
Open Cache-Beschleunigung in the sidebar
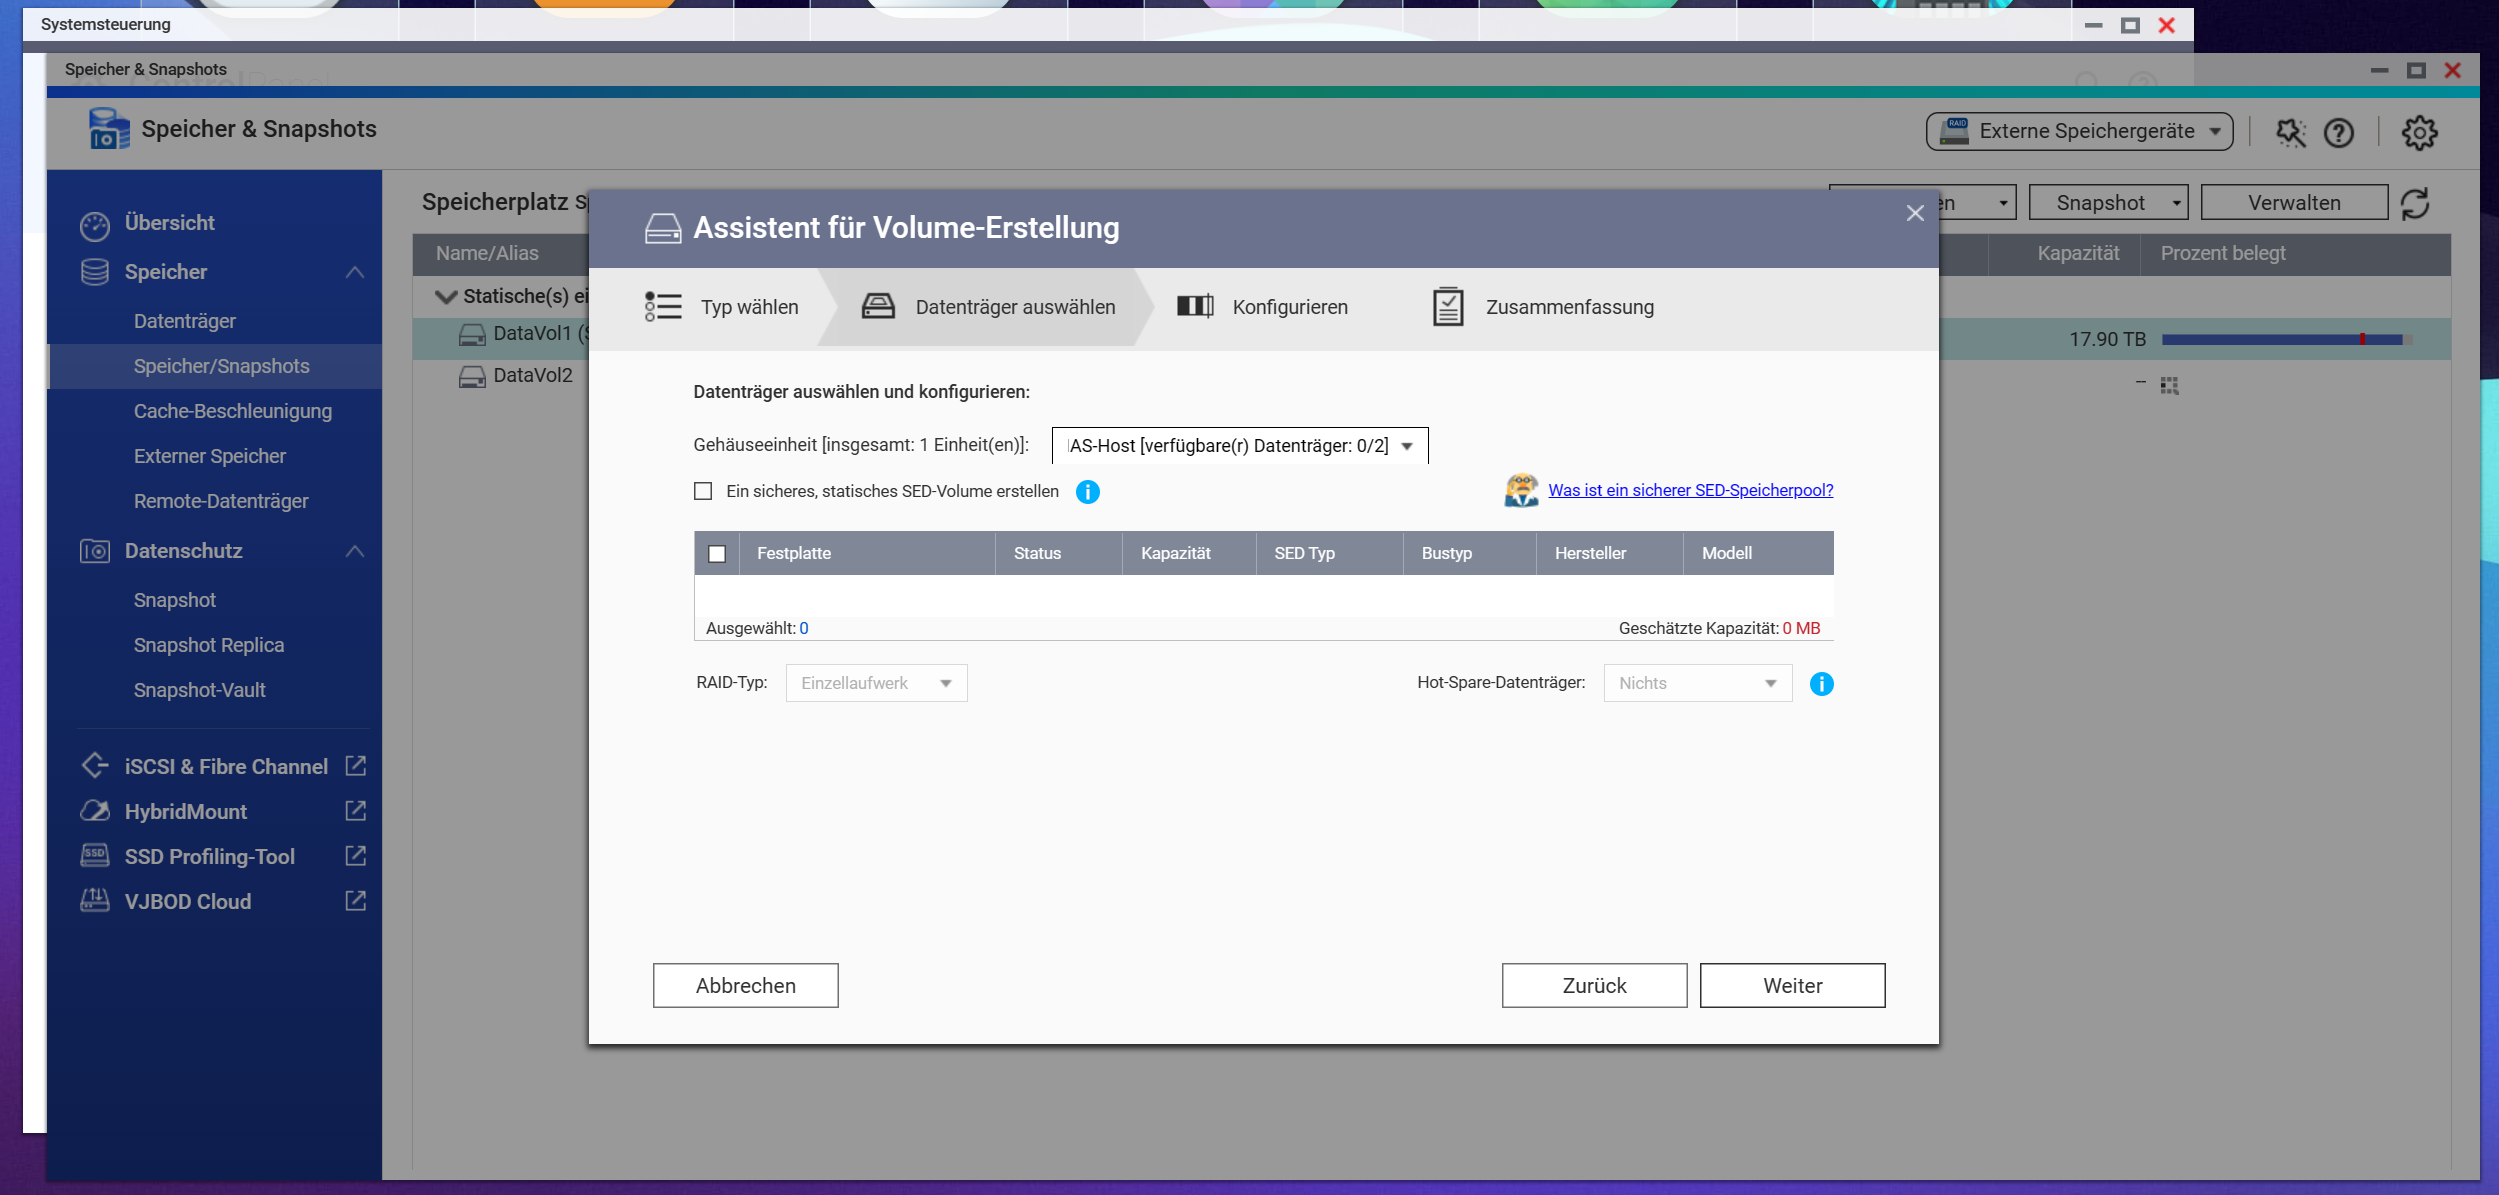coord(232,411)
